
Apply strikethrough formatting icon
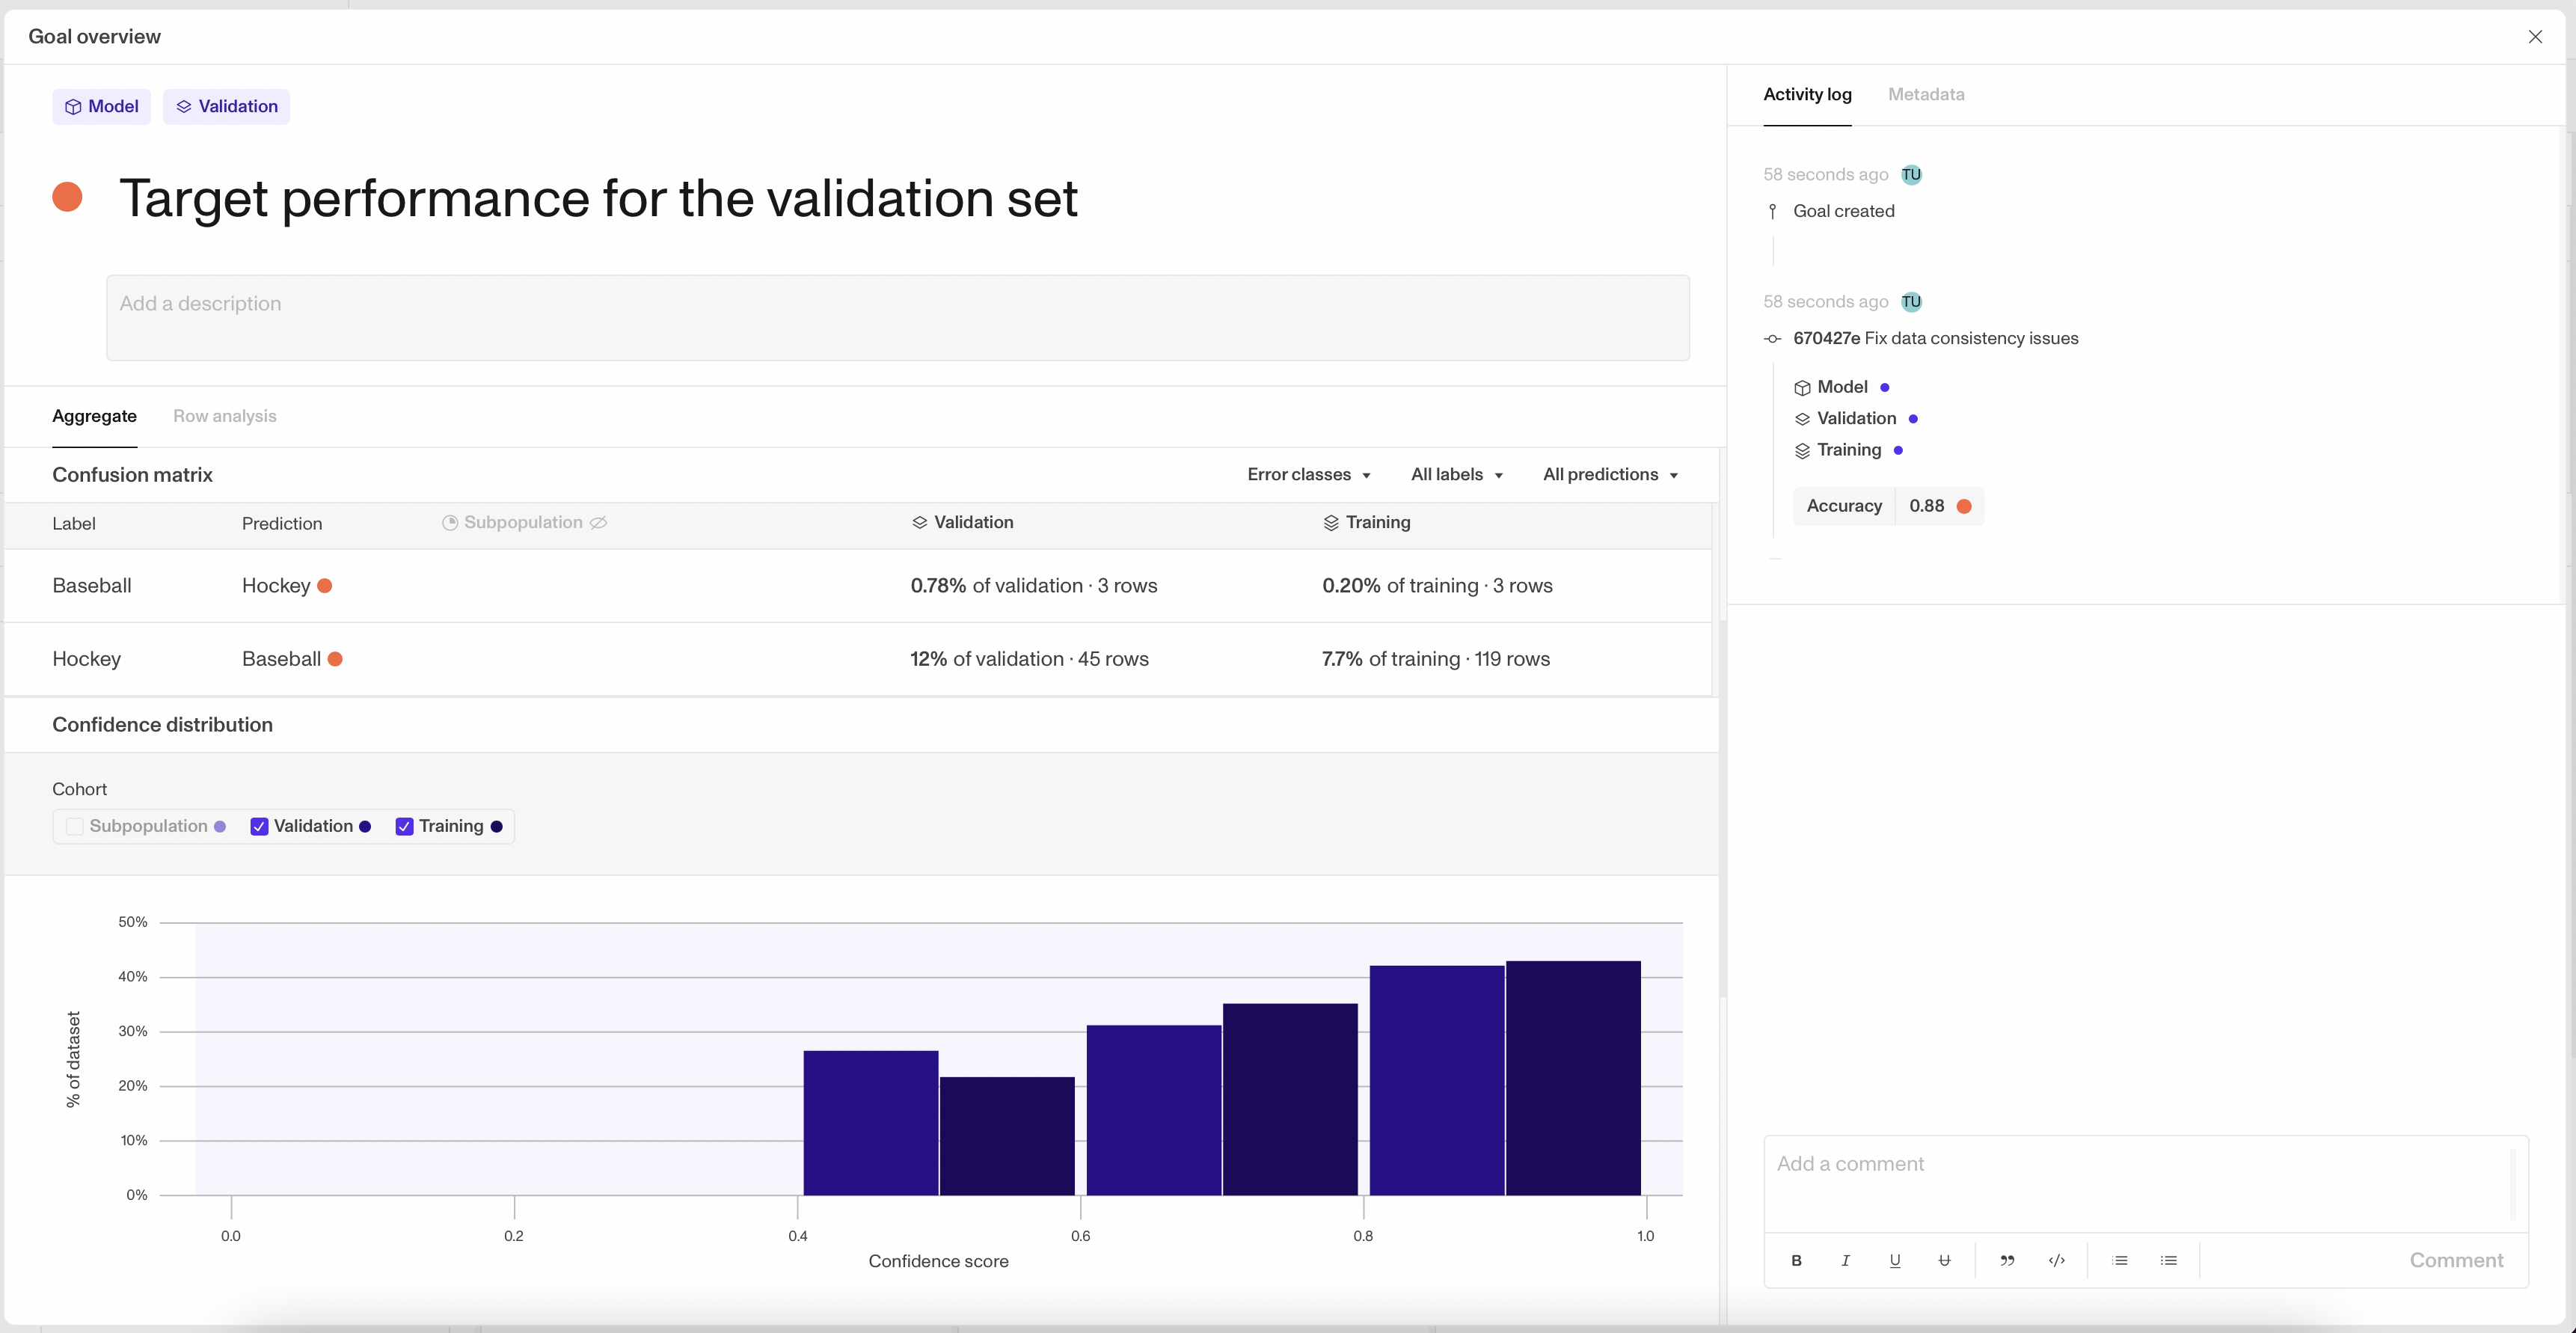1944,1260
